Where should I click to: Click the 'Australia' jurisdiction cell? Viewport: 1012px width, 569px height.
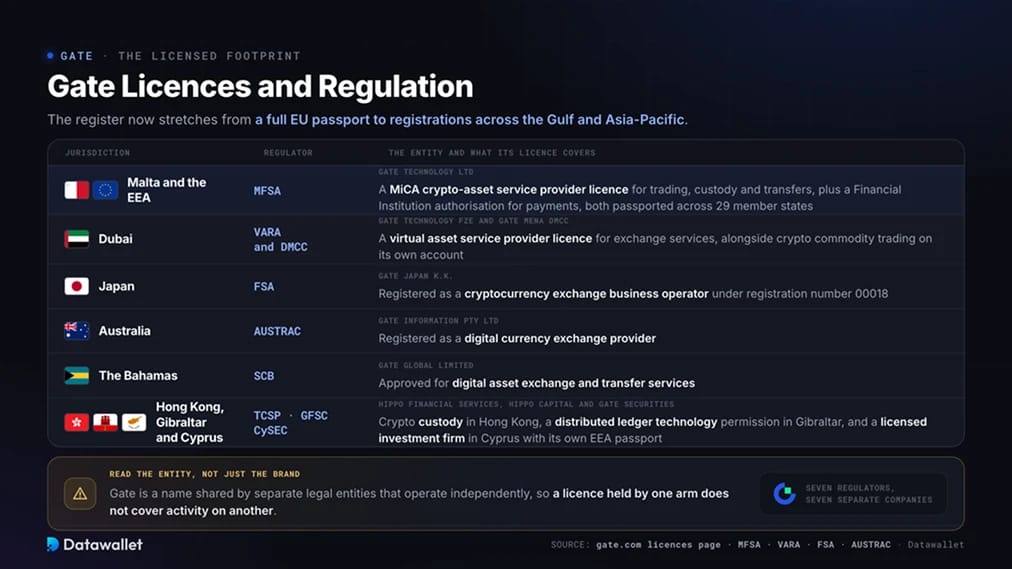125,331
